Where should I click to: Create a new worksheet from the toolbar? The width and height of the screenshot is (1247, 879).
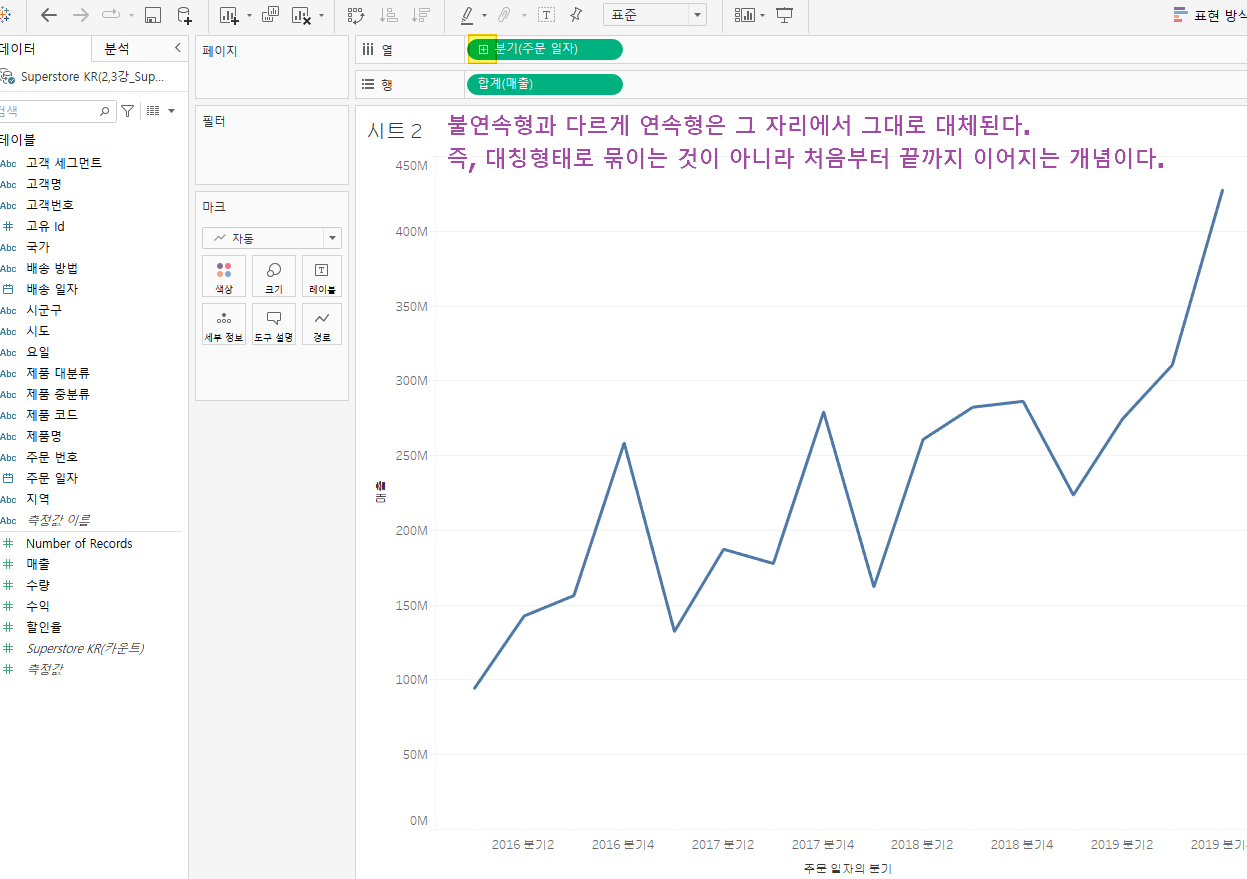pyautogui.click(x=229, y=15)
